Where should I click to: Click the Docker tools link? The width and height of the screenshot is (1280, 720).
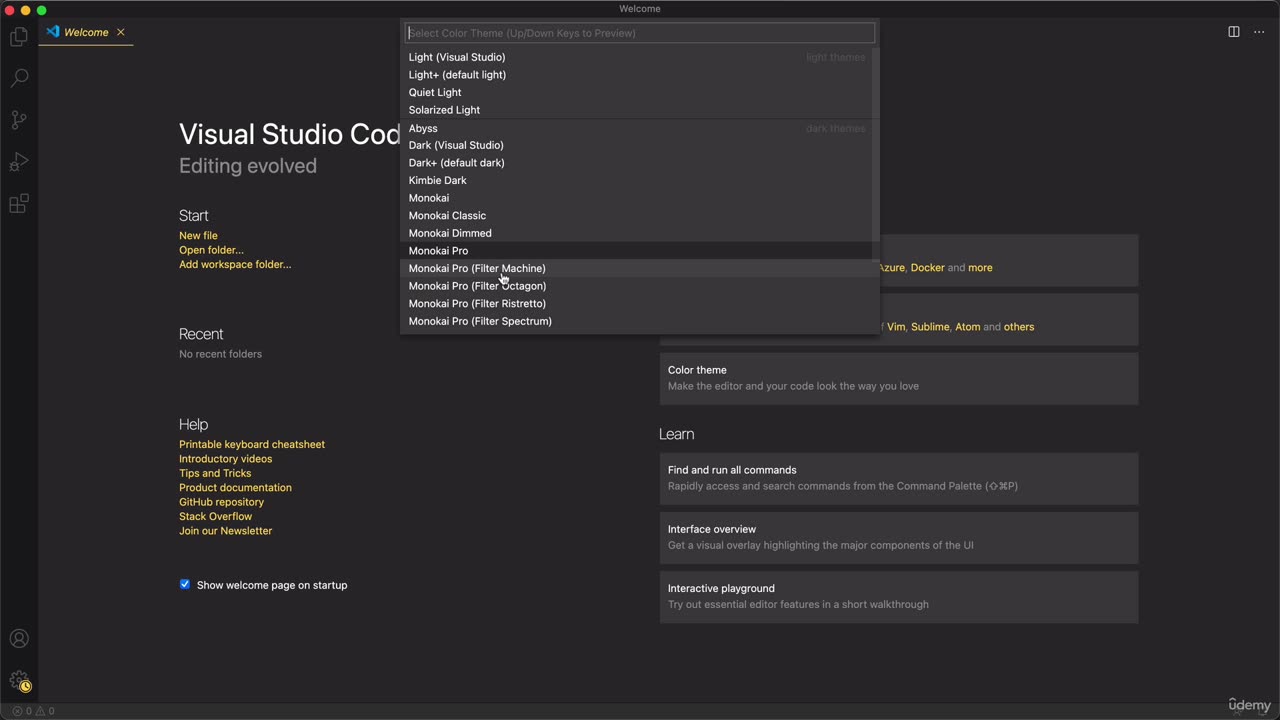coord(927,268)
